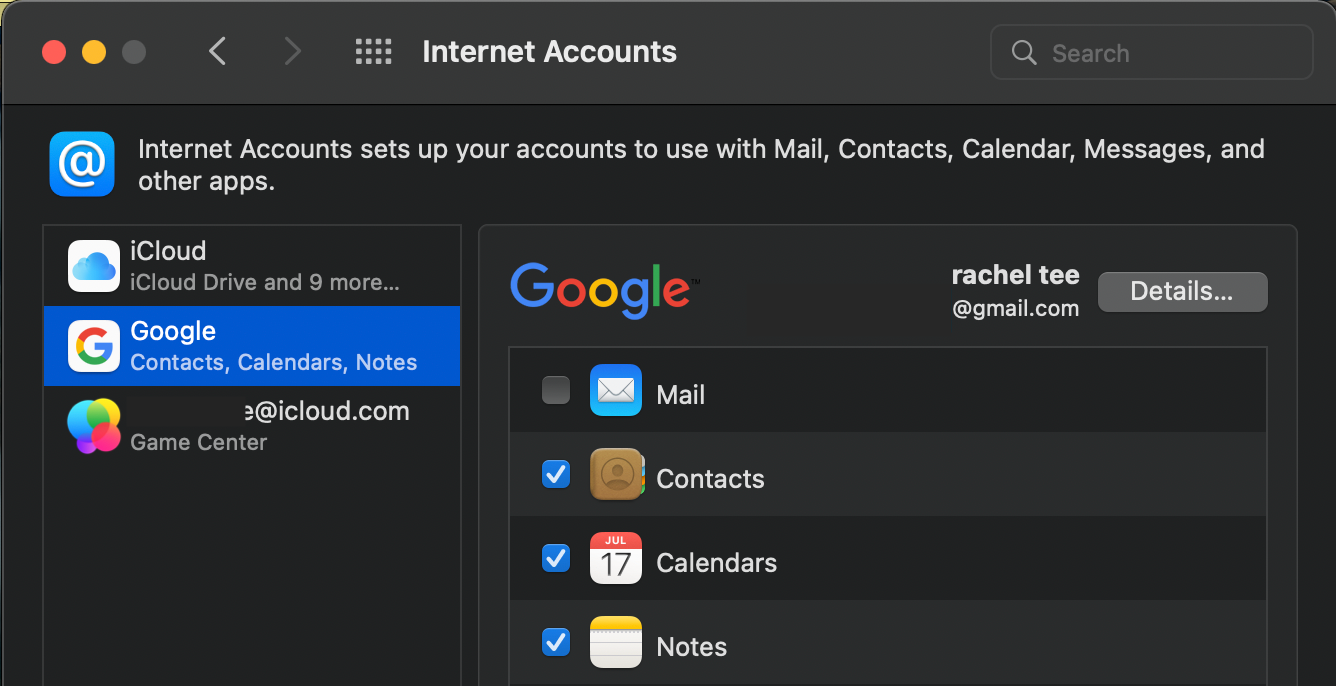Click the Google logo in the account pane
Viewport: 1336px width, 686px height.
pos(603,290)
